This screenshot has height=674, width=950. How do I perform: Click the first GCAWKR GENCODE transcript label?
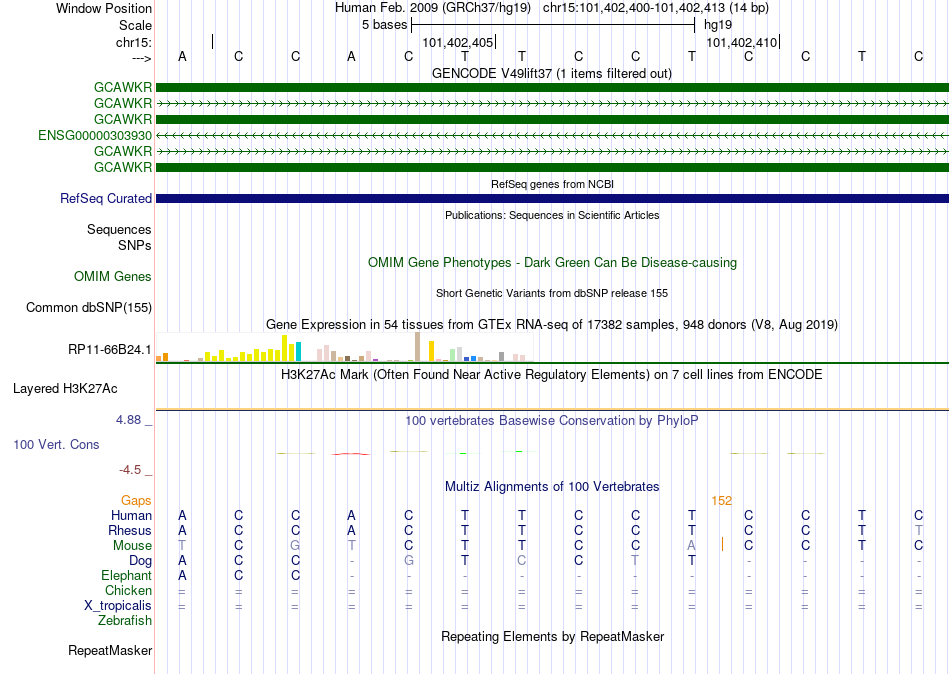[123, 87]
